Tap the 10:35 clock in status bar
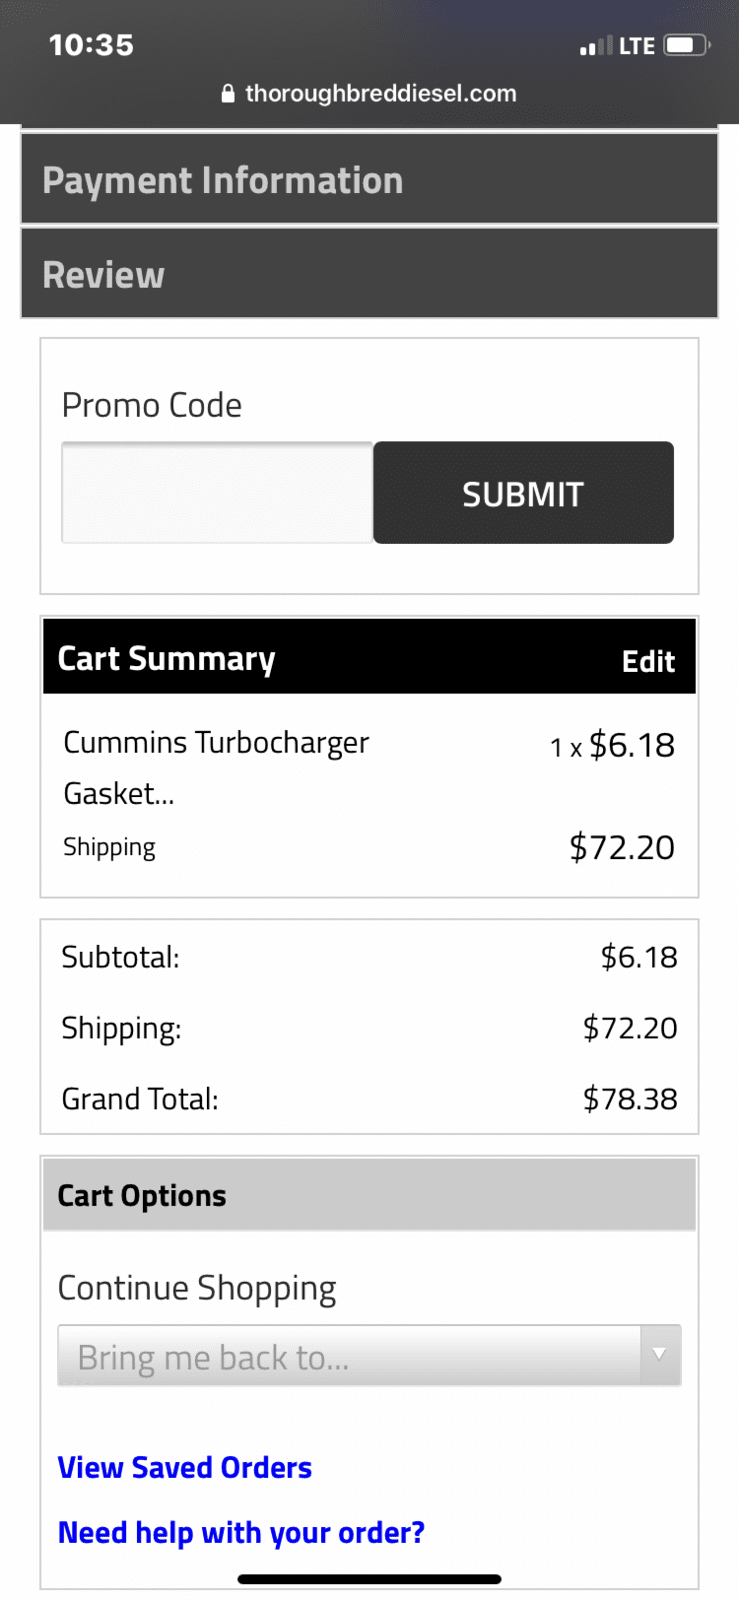 [x=91, y=45]
